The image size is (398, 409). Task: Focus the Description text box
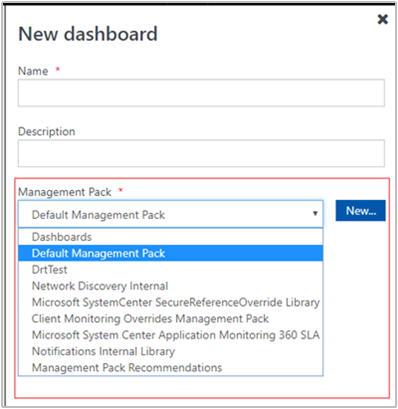coord(201,153)
